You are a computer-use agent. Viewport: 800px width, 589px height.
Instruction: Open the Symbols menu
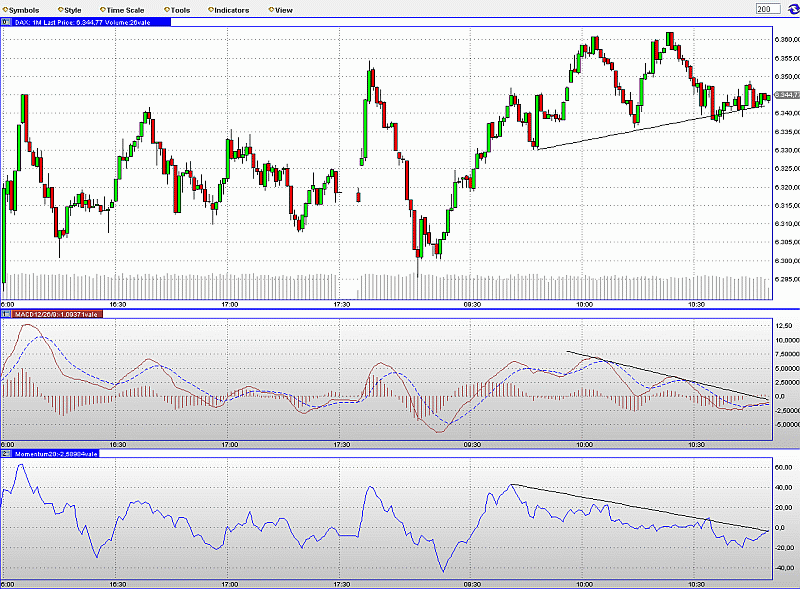pos(21,10)
